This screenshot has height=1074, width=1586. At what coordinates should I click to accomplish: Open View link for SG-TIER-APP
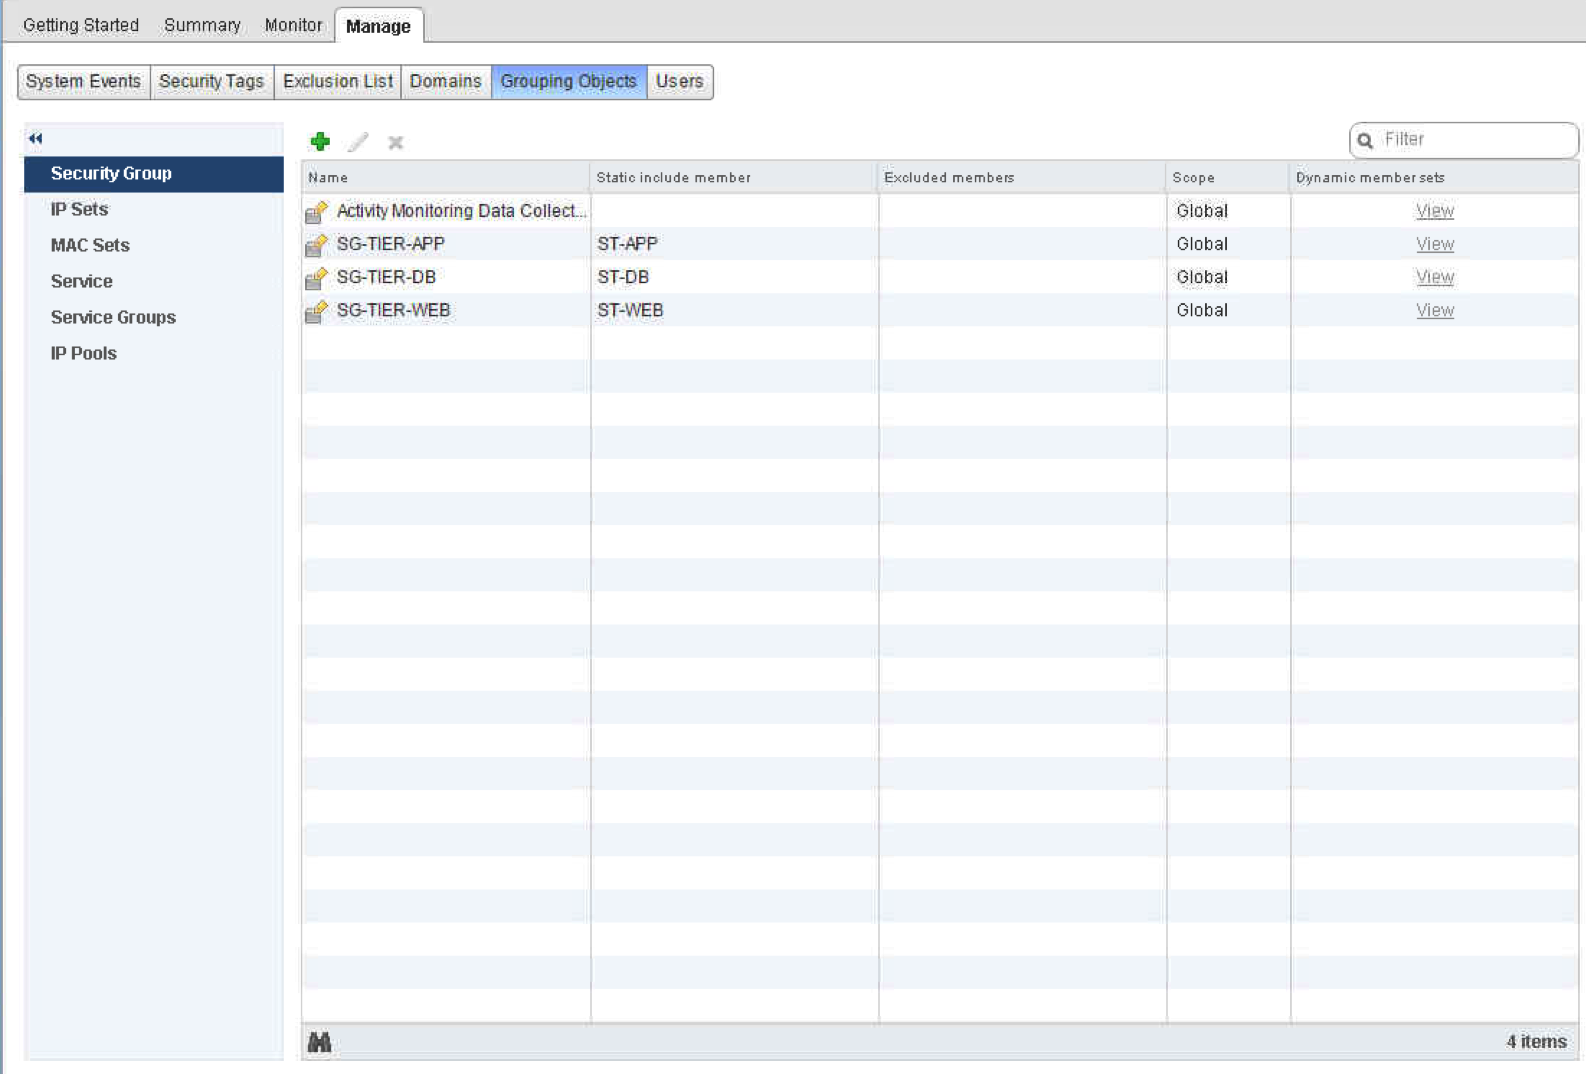coord(1434,244)
